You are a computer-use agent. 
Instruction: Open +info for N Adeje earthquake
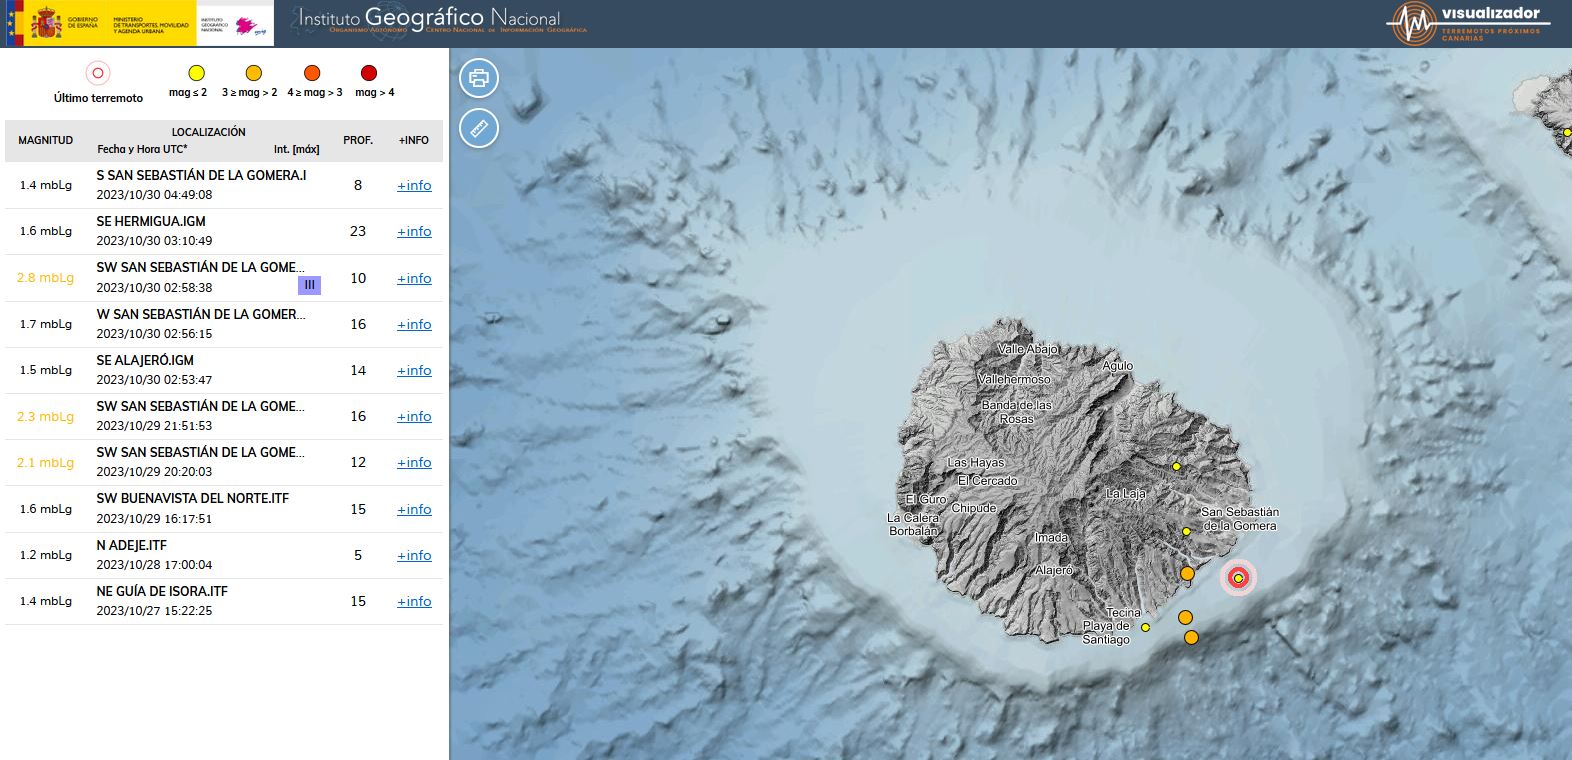tap(414, 555)
